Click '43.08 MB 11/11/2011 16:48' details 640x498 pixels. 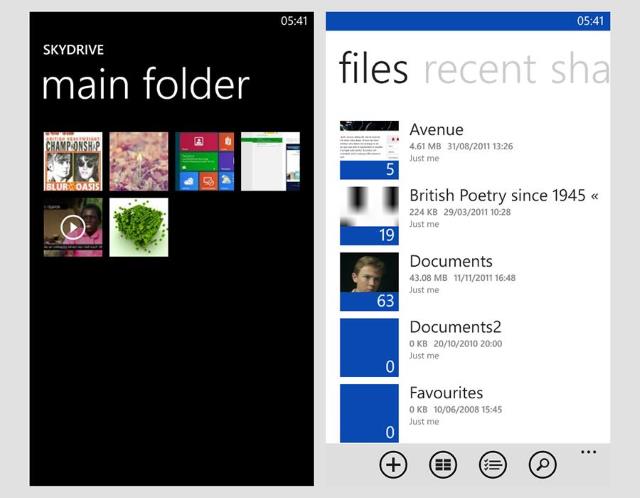(x=462, y=278)
